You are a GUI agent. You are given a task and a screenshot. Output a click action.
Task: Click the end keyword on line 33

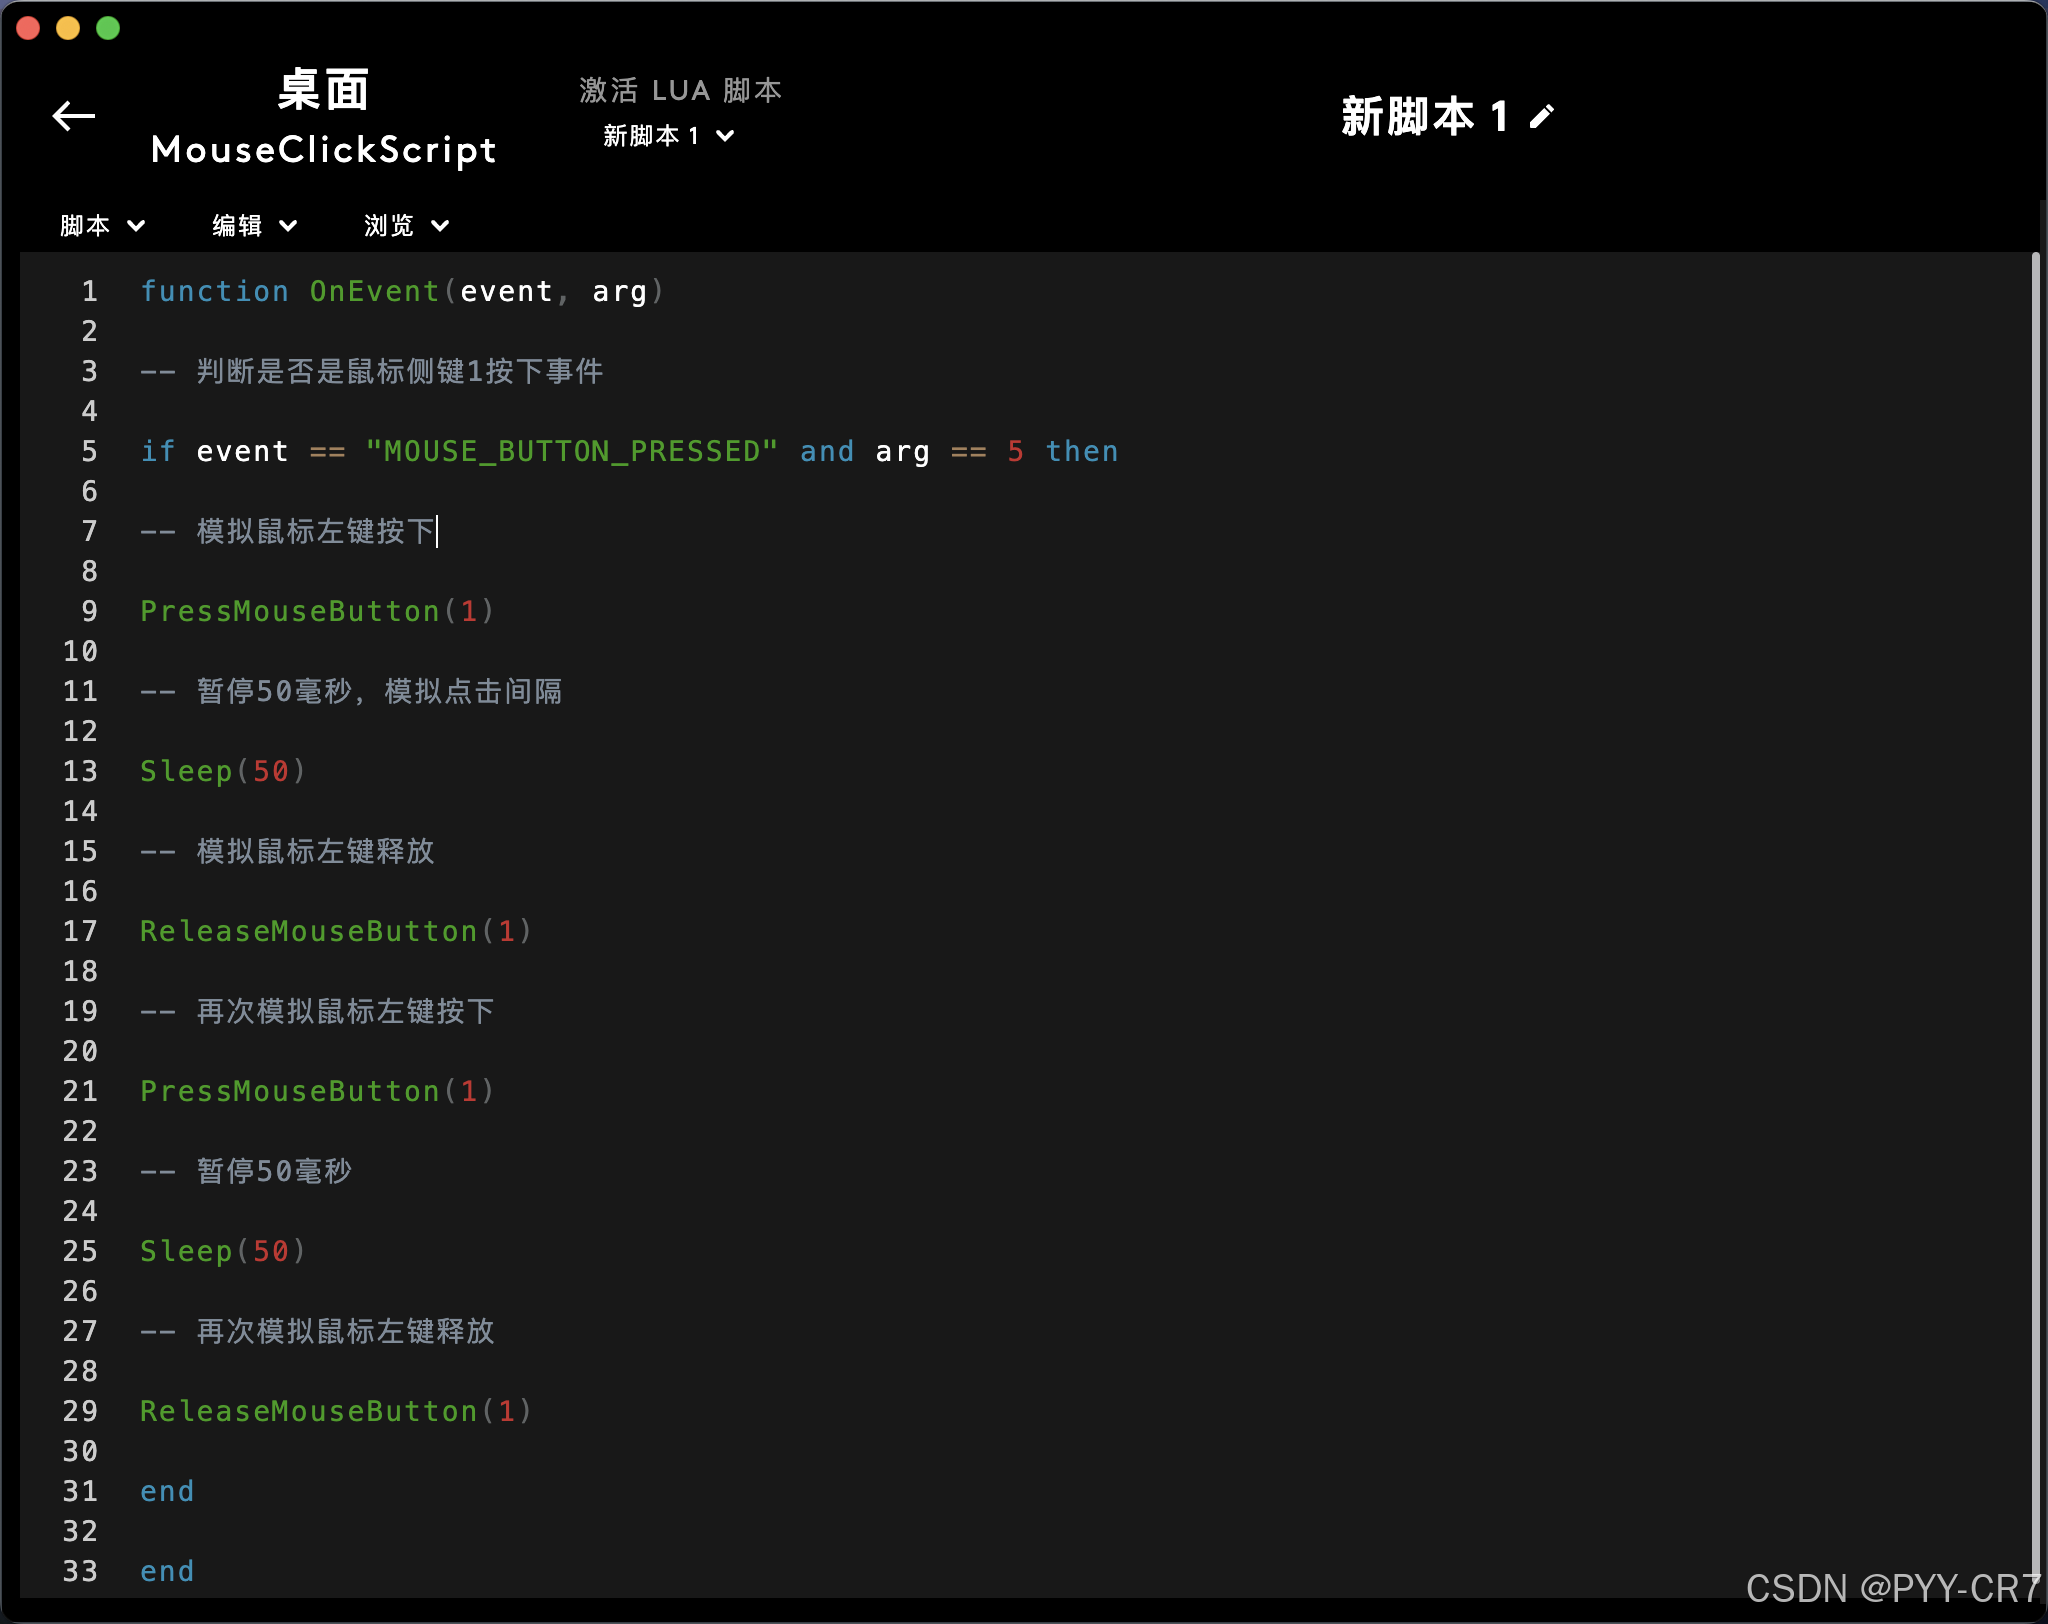click(x=167, y=1571)
